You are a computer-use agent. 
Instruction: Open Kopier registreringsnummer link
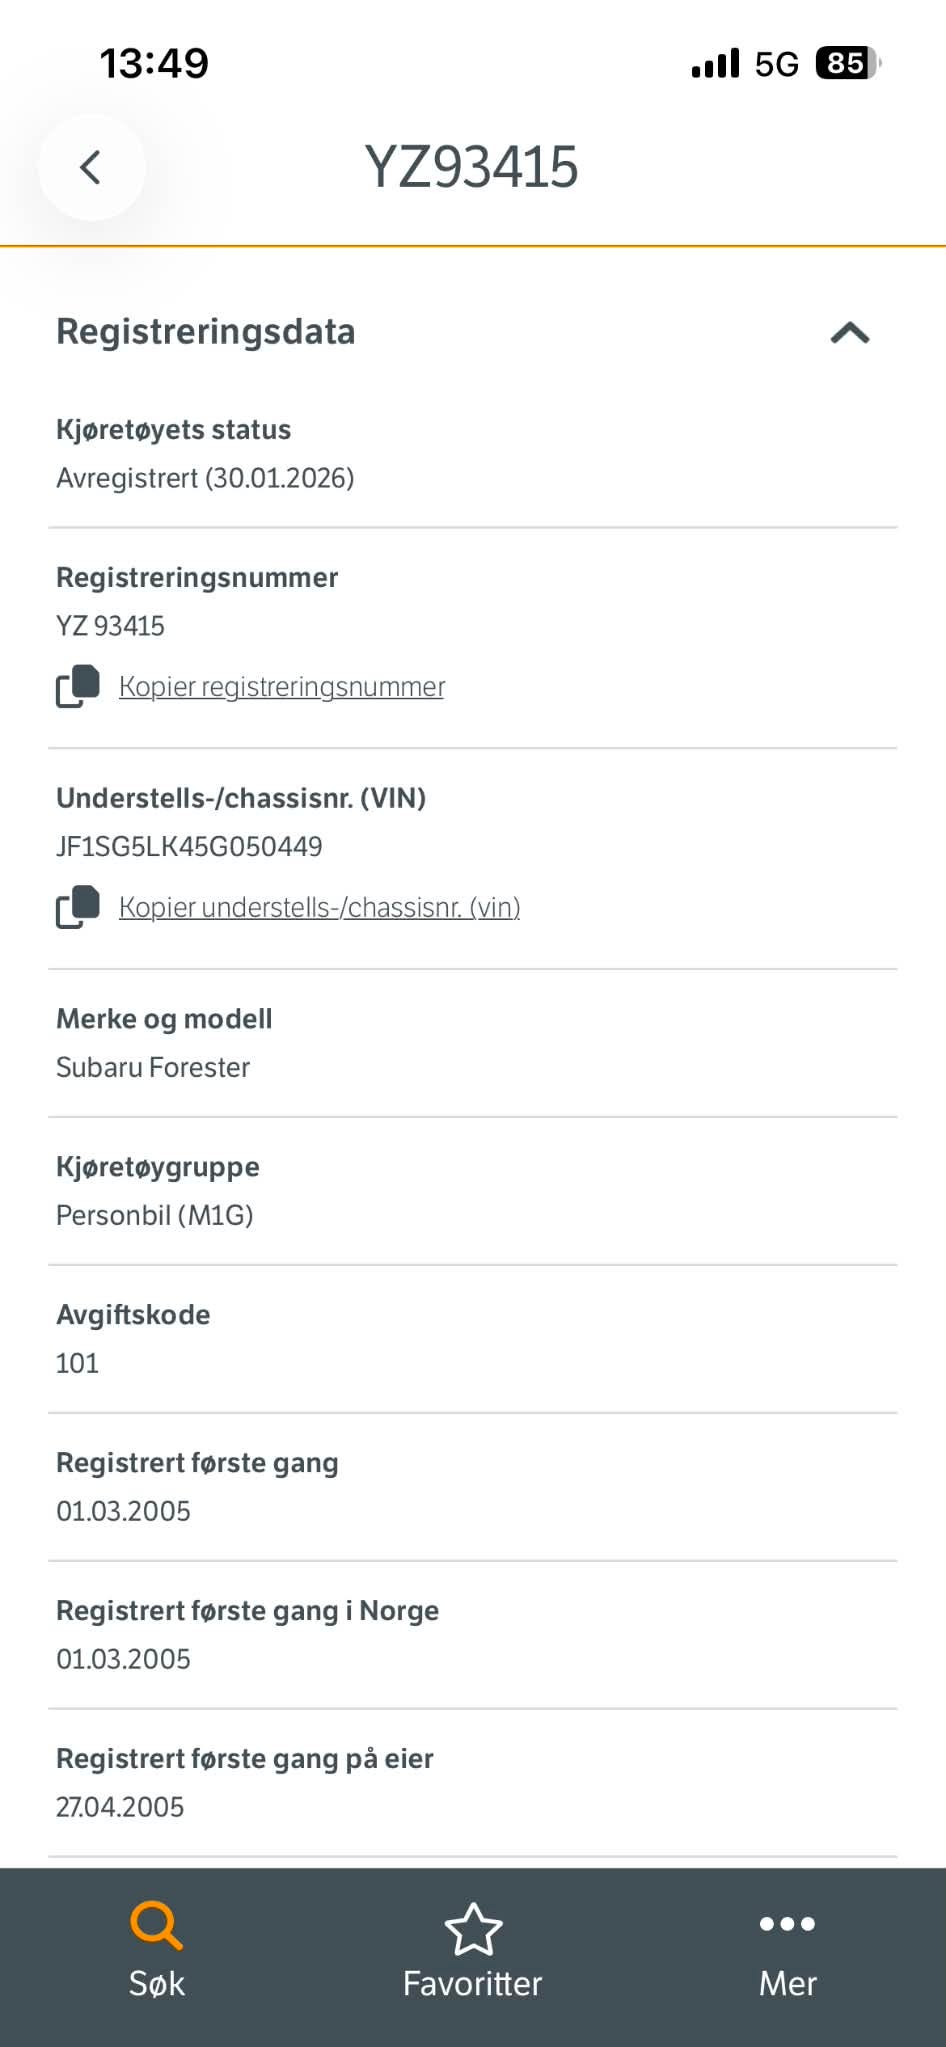pyautogui.click(x=281, y=687)
